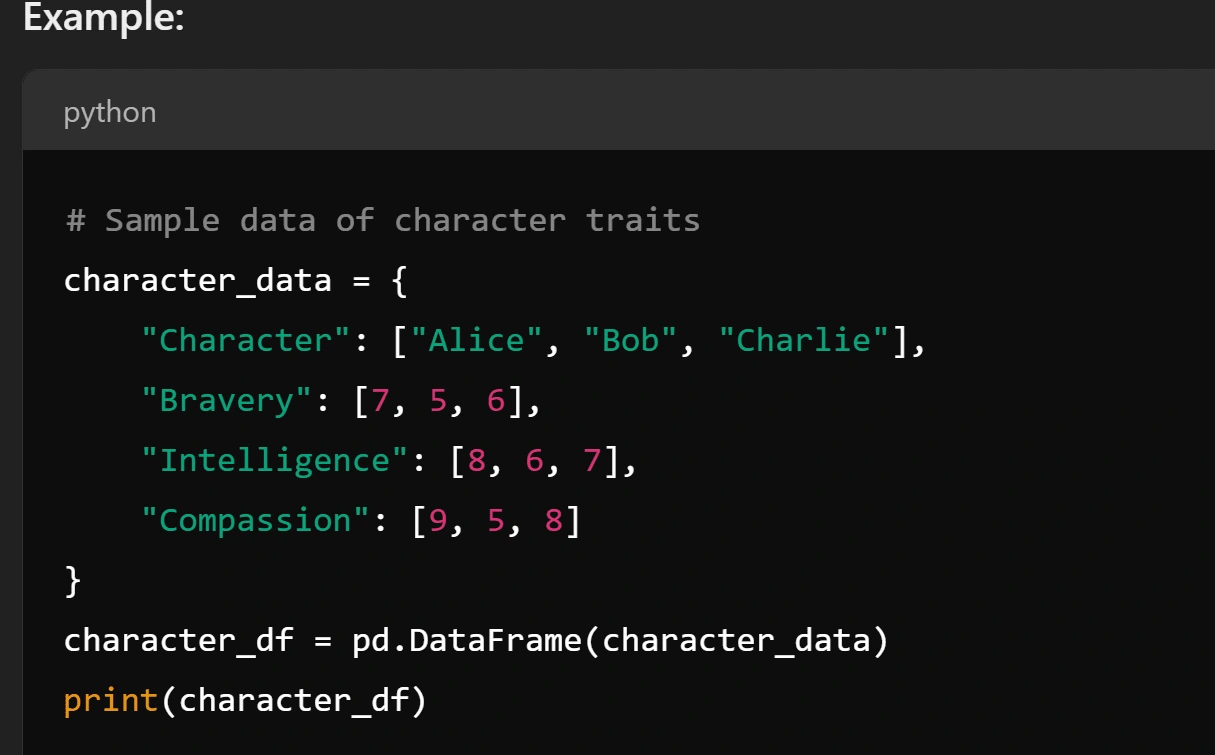Click the "pd.DataFrame" call
Image resolution: width=1215 pixels, height=755 pixels.
click(466, 640)
